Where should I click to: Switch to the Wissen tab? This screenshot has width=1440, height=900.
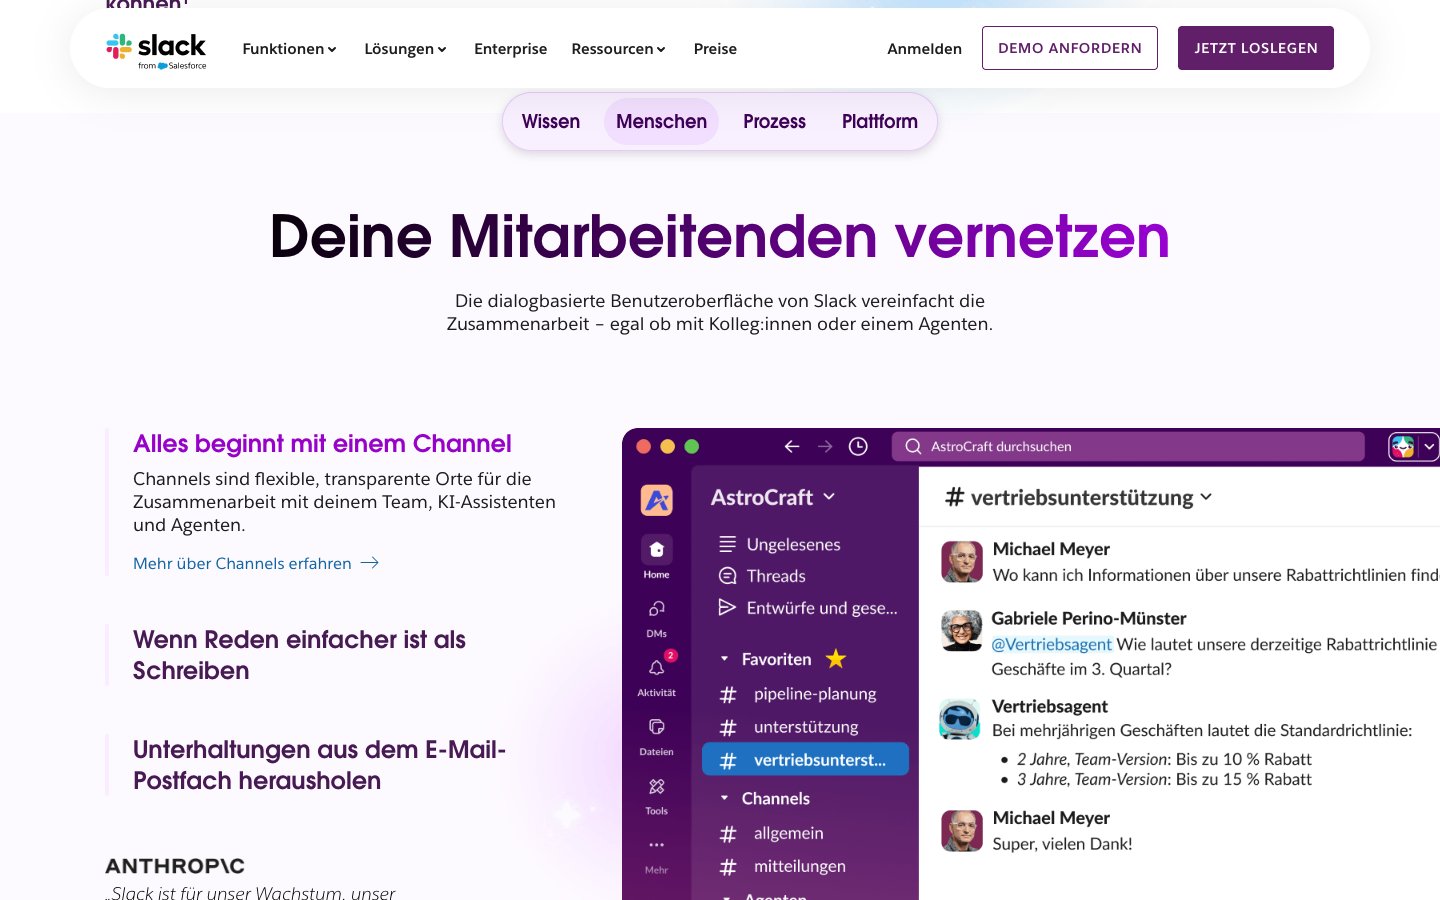(551, 122)
